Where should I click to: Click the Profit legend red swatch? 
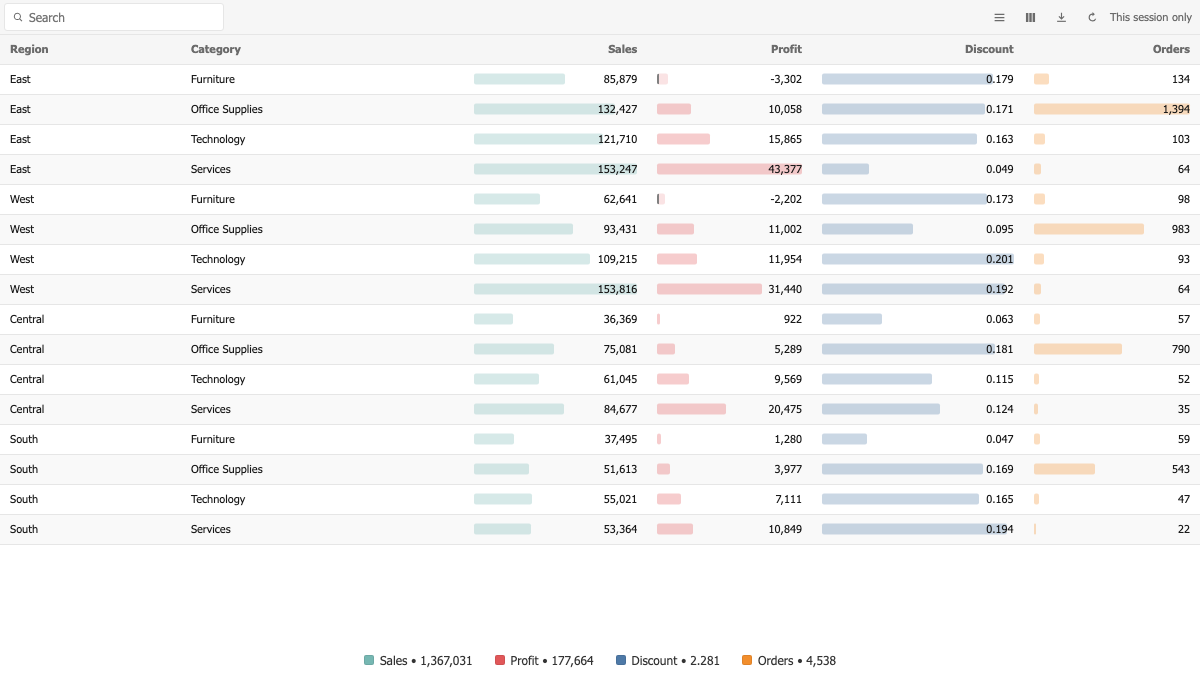tap(500, 660)
